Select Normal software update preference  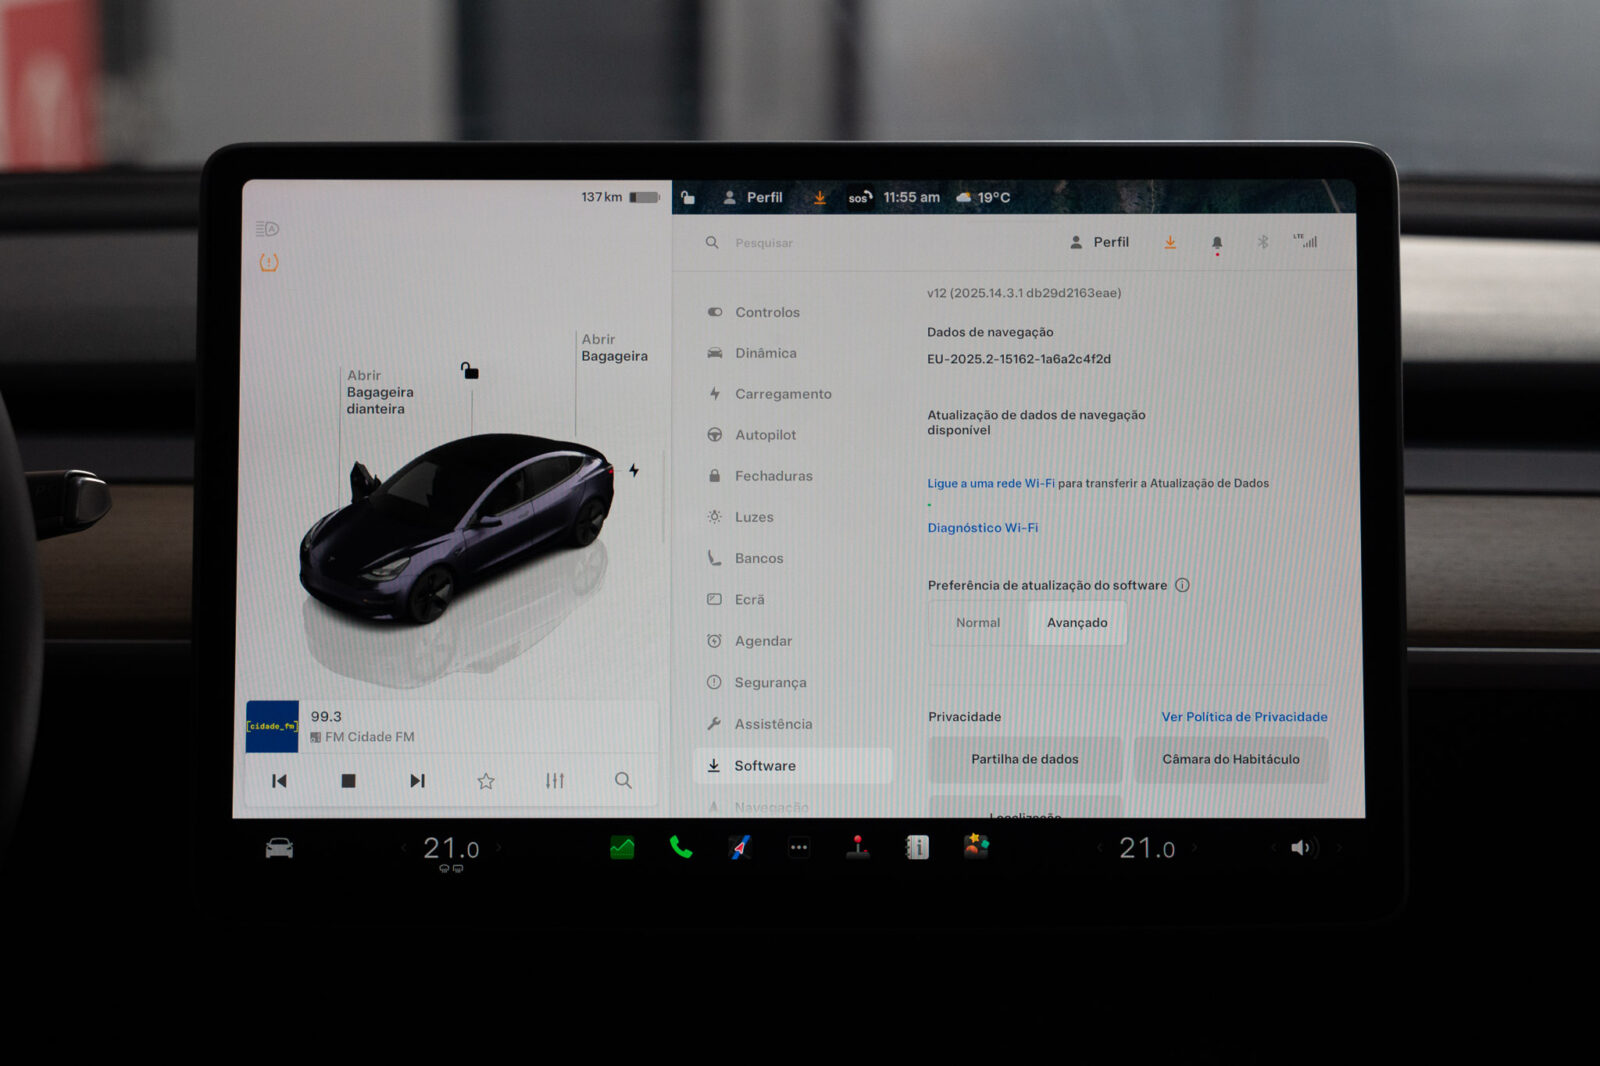(x=977, y=623)
